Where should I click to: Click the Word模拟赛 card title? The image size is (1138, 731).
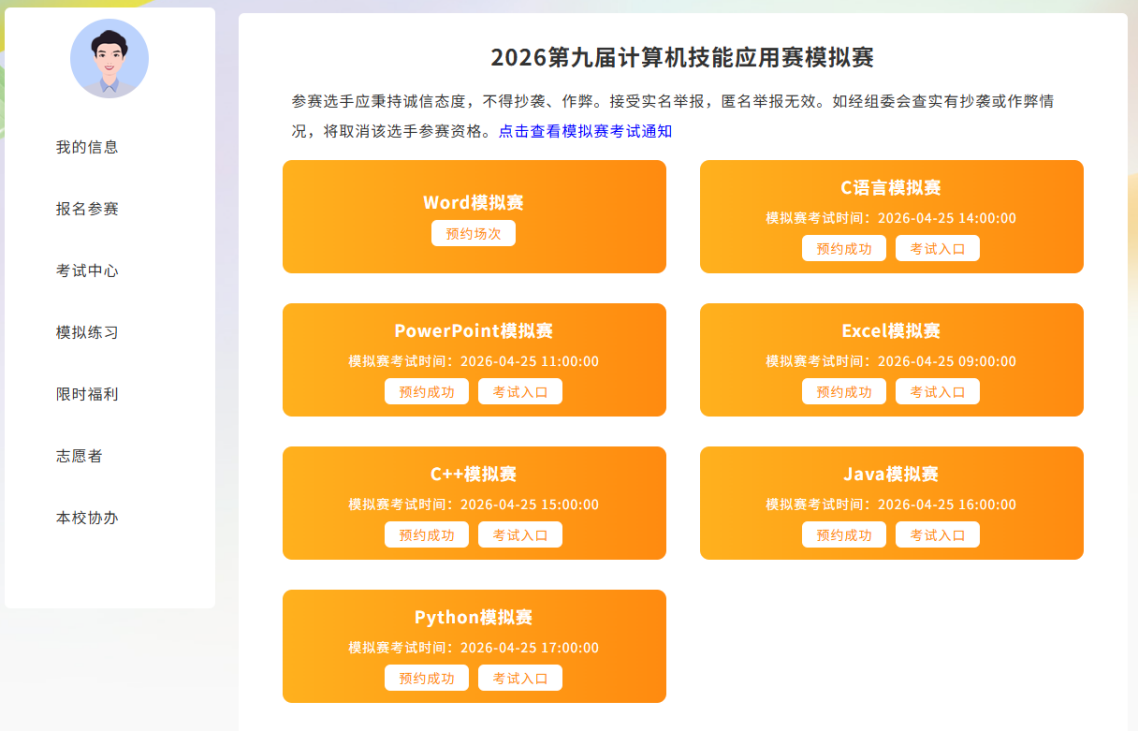pos(473,203)
